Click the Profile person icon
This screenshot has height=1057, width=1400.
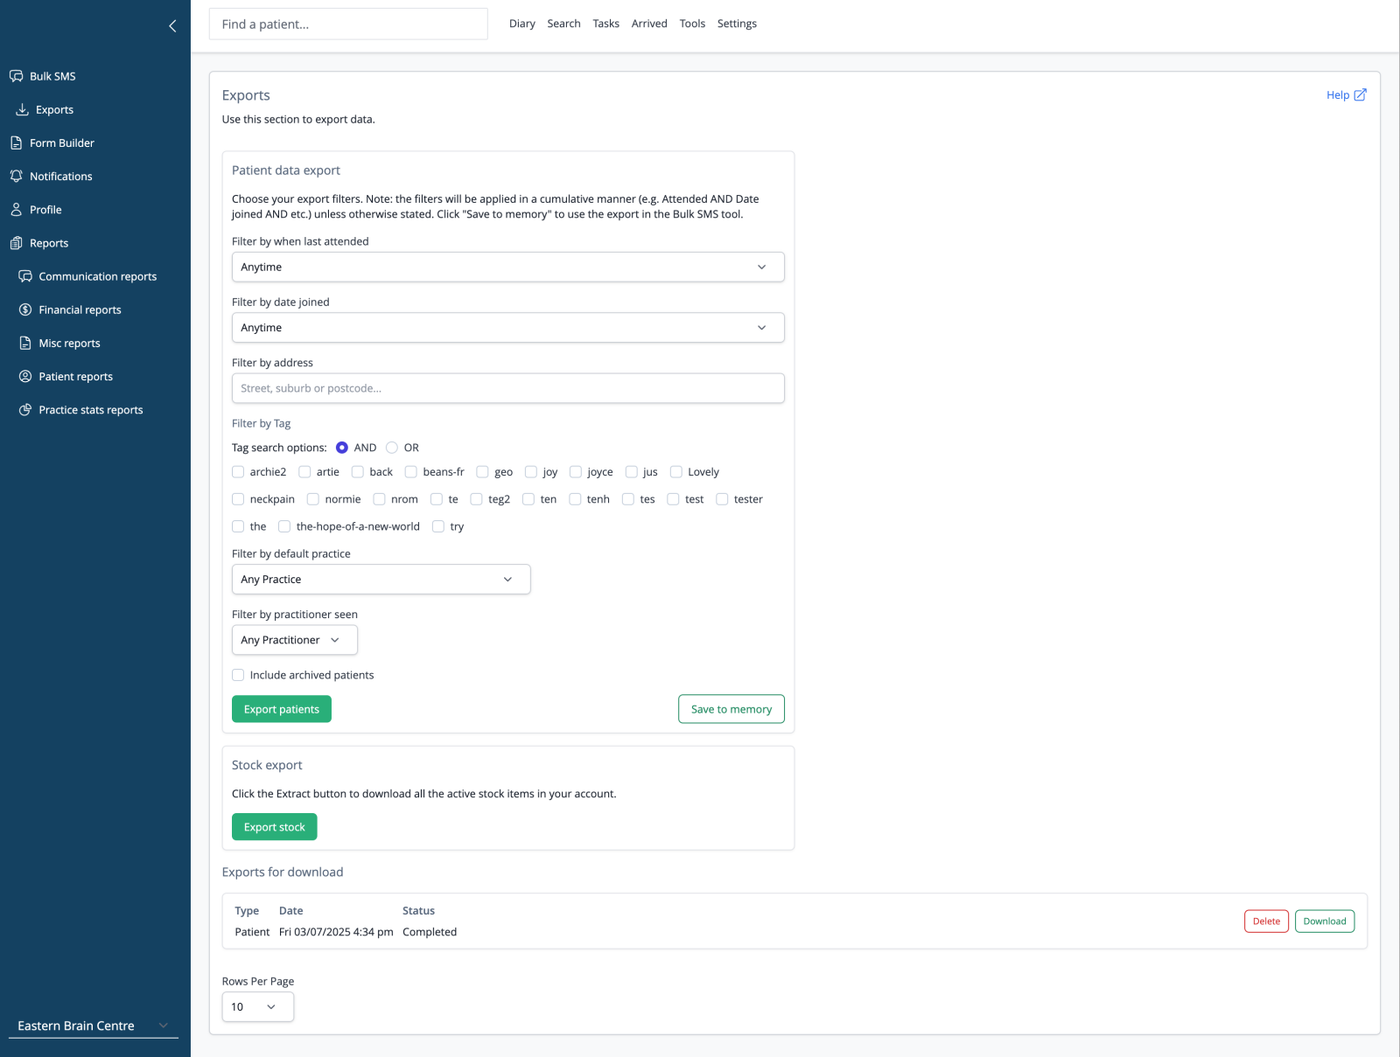16,209
